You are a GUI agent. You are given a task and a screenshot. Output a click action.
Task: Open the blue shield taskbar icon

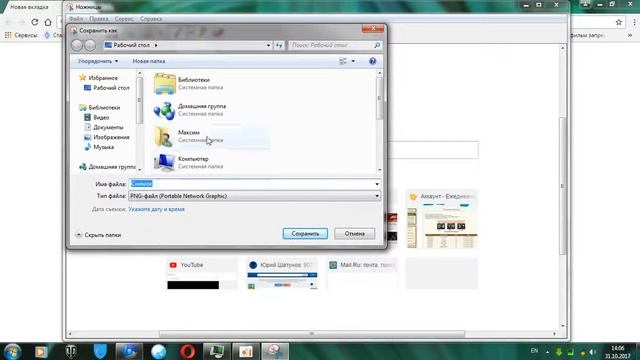[100, 351]
